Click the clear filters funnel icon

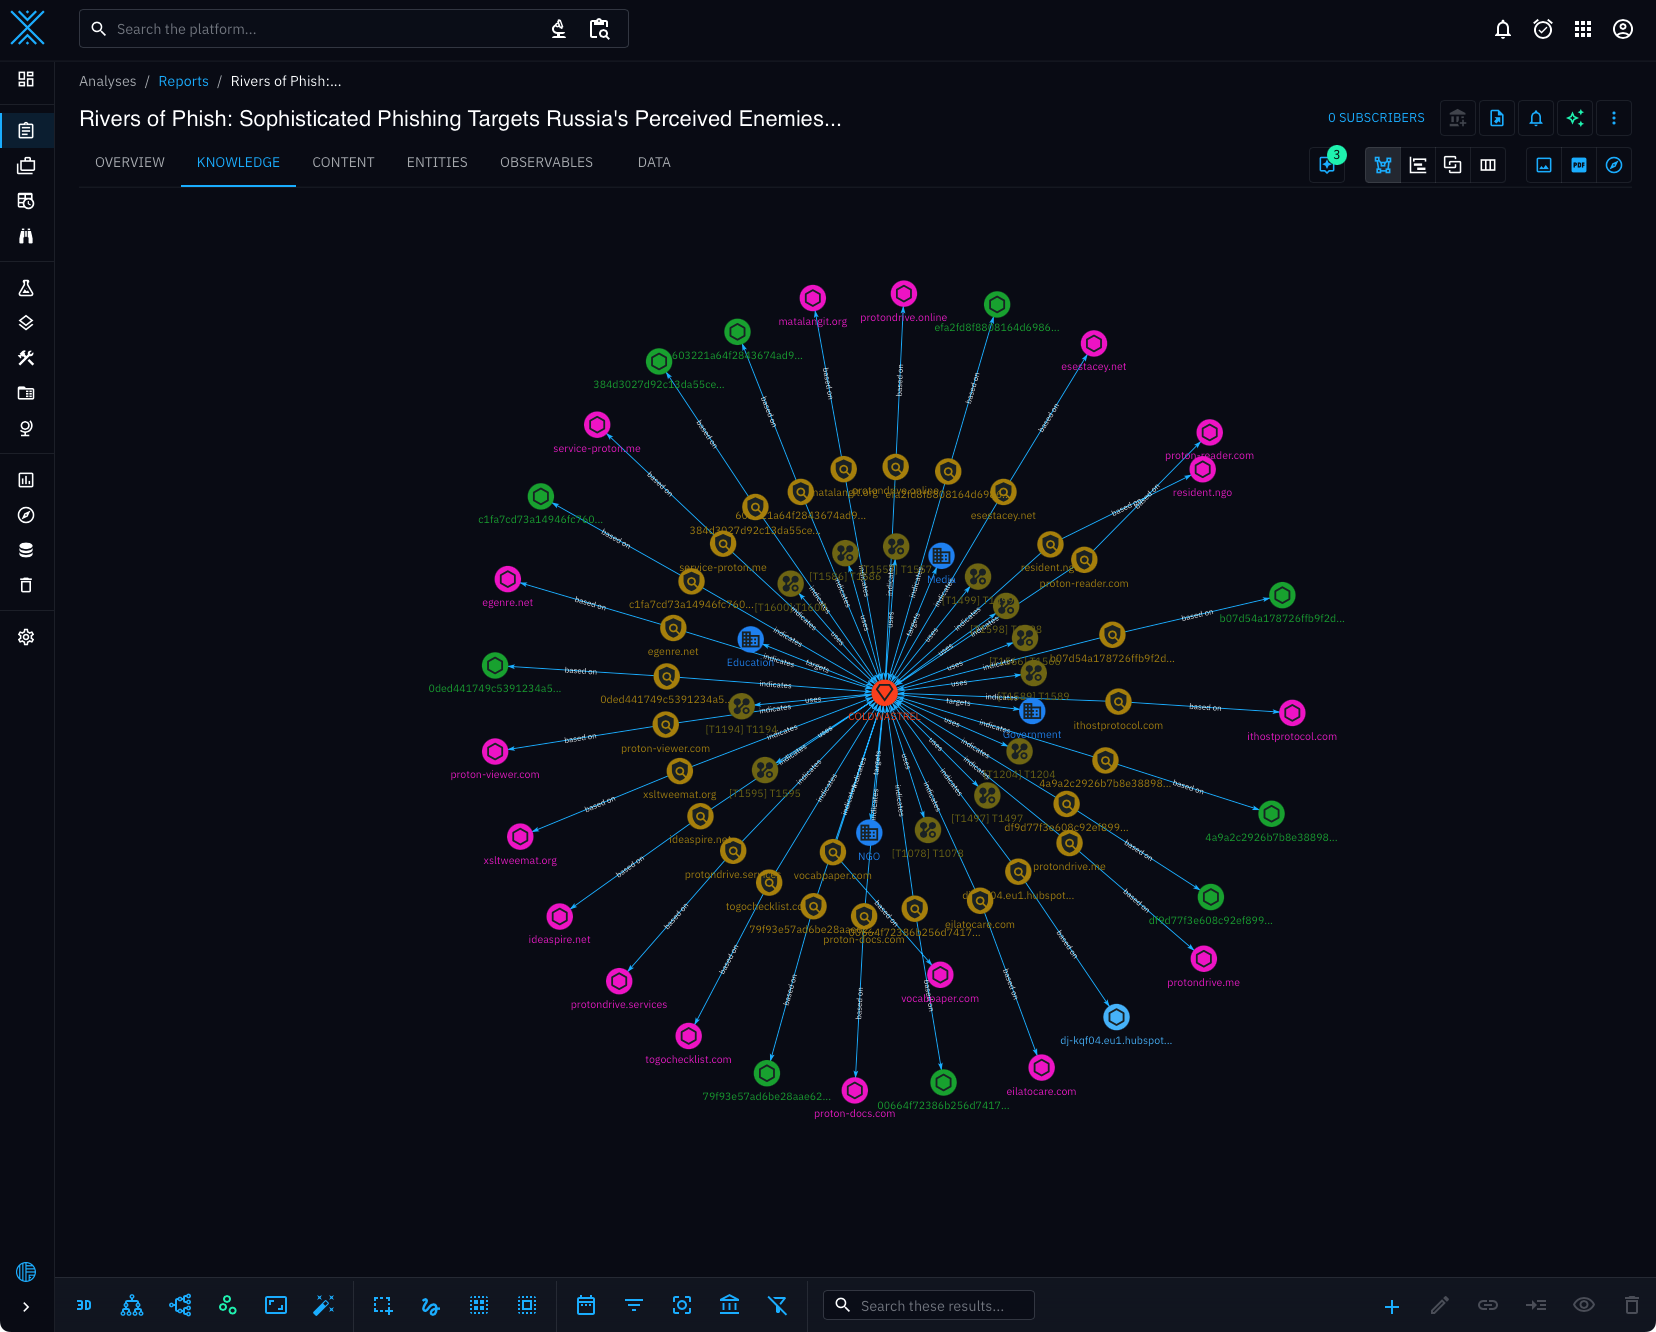pos(778,1305)
